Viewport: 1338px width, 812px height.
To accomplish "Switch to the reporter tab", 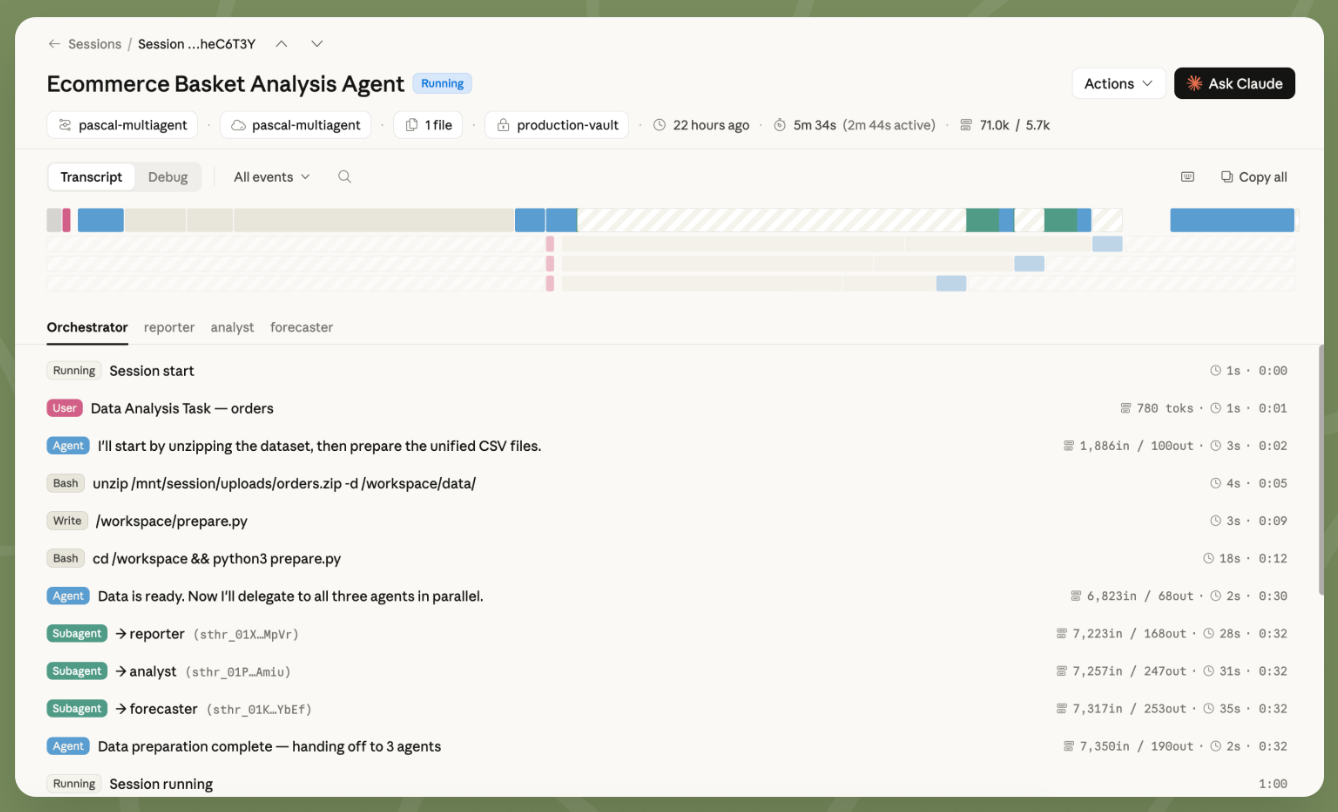I will point(169,327).
